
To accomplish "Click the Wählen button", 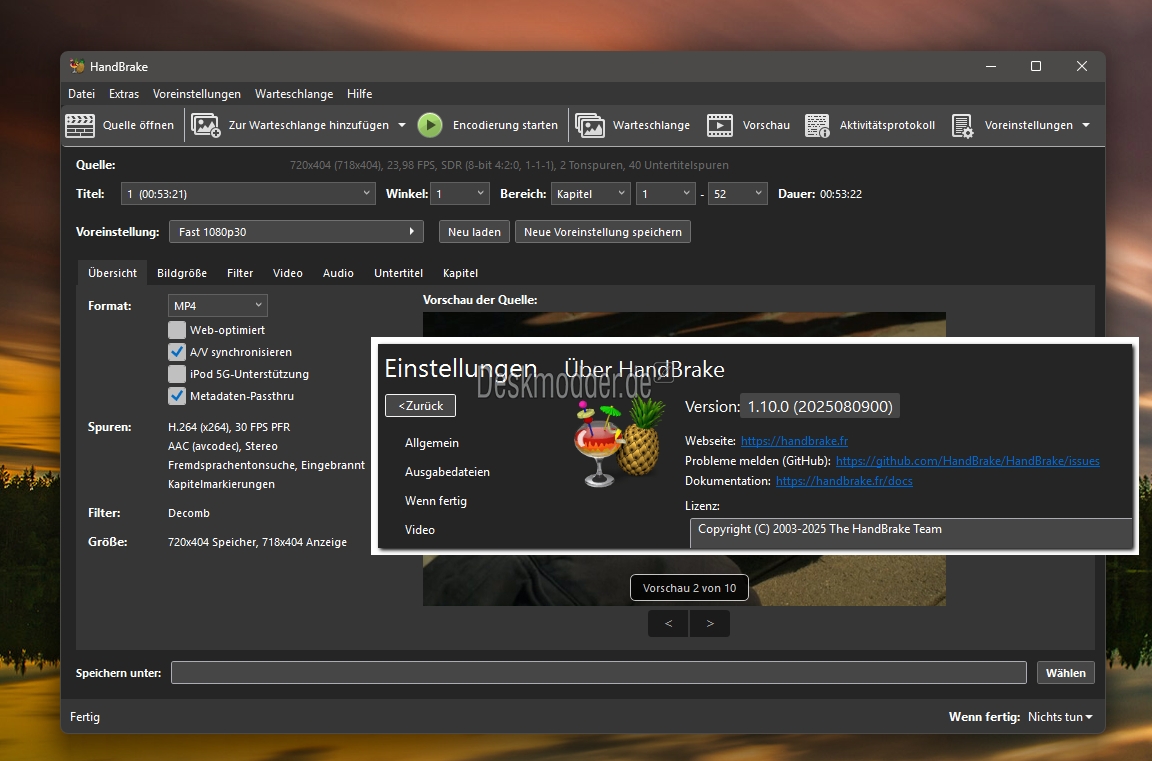I will [x=1065, y=673].
